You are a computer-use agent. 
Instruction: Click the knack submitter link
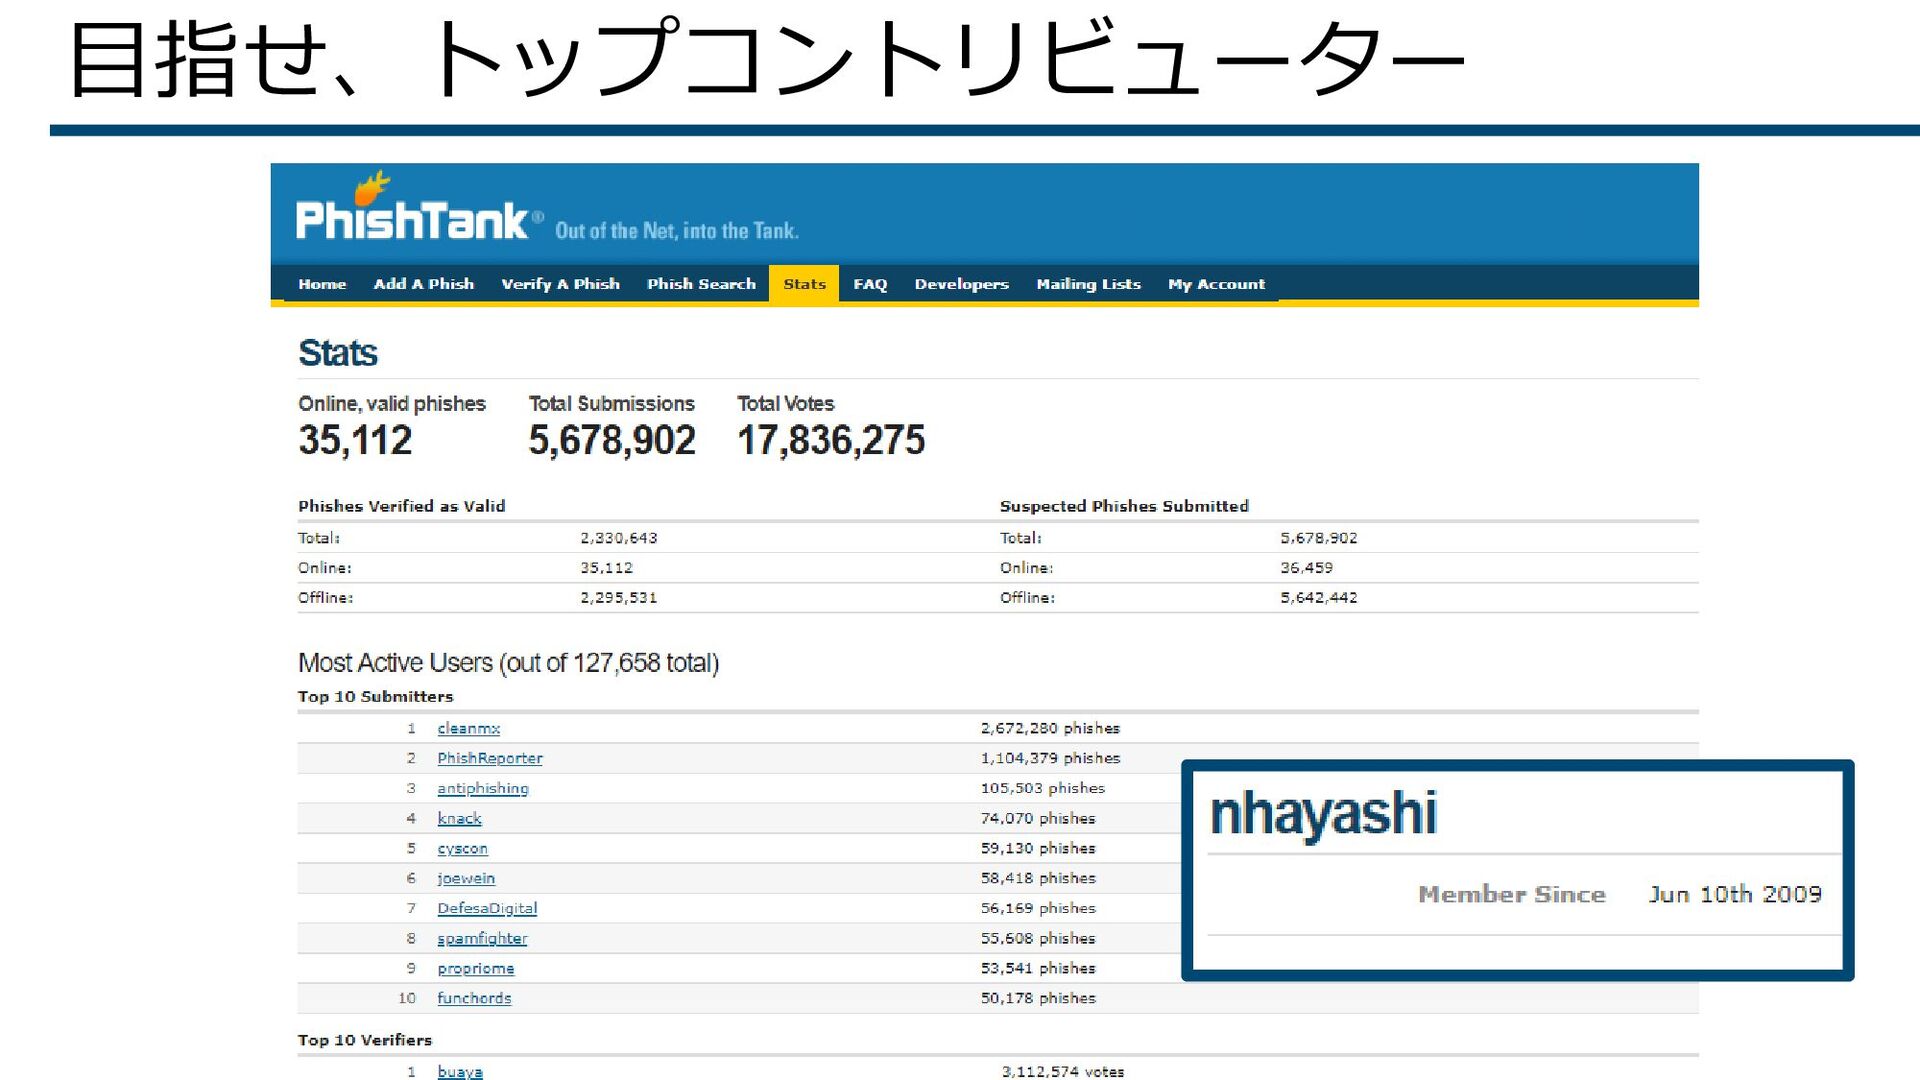[459, 819]
